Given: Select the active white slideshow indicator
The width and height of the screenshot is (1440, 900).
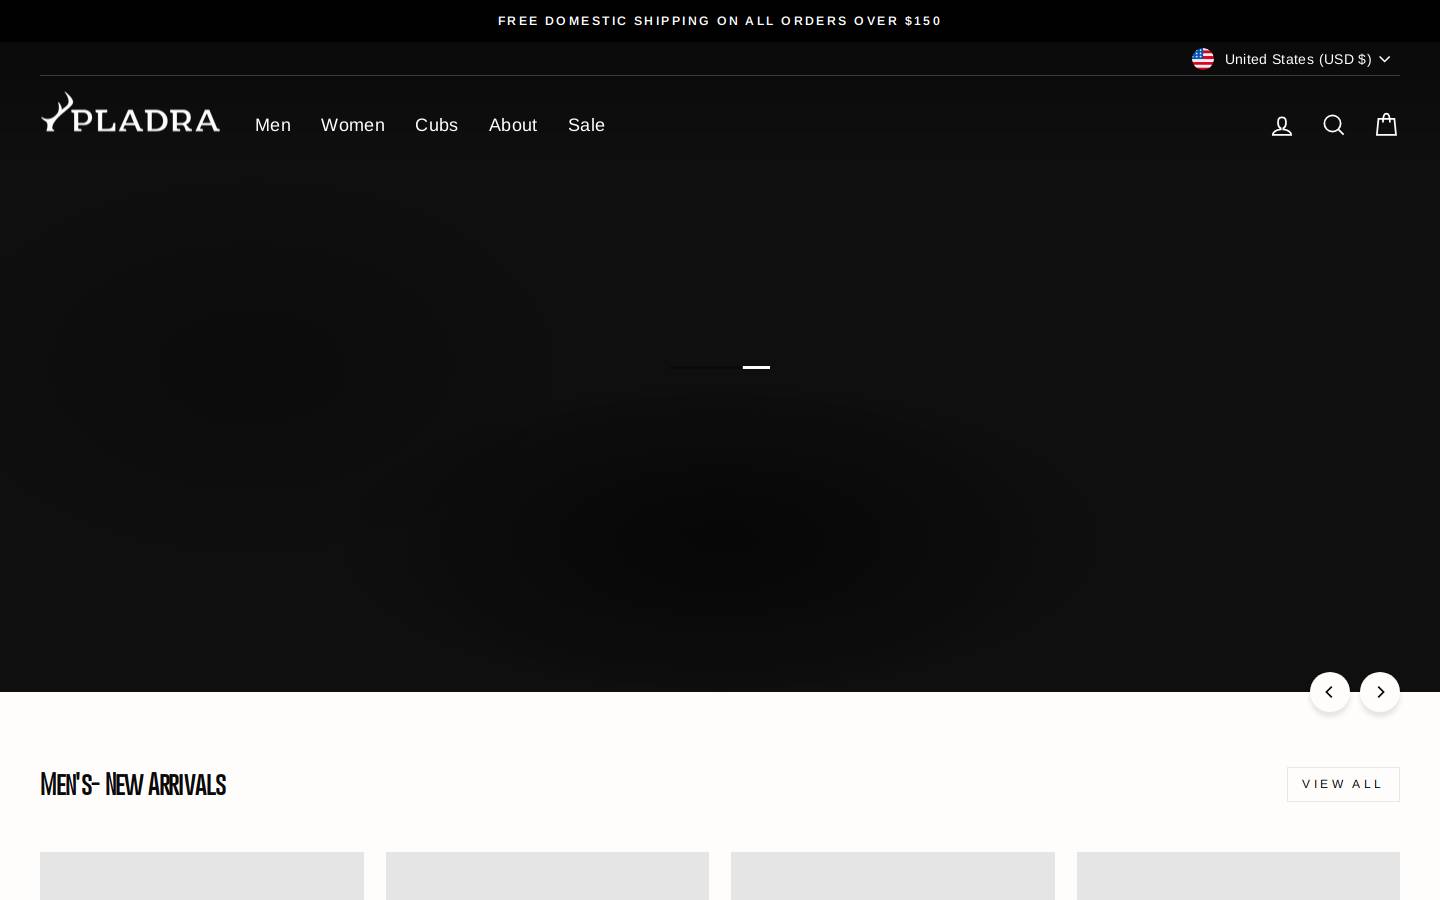Looking at the screenshot, I should tap(756, 367).
